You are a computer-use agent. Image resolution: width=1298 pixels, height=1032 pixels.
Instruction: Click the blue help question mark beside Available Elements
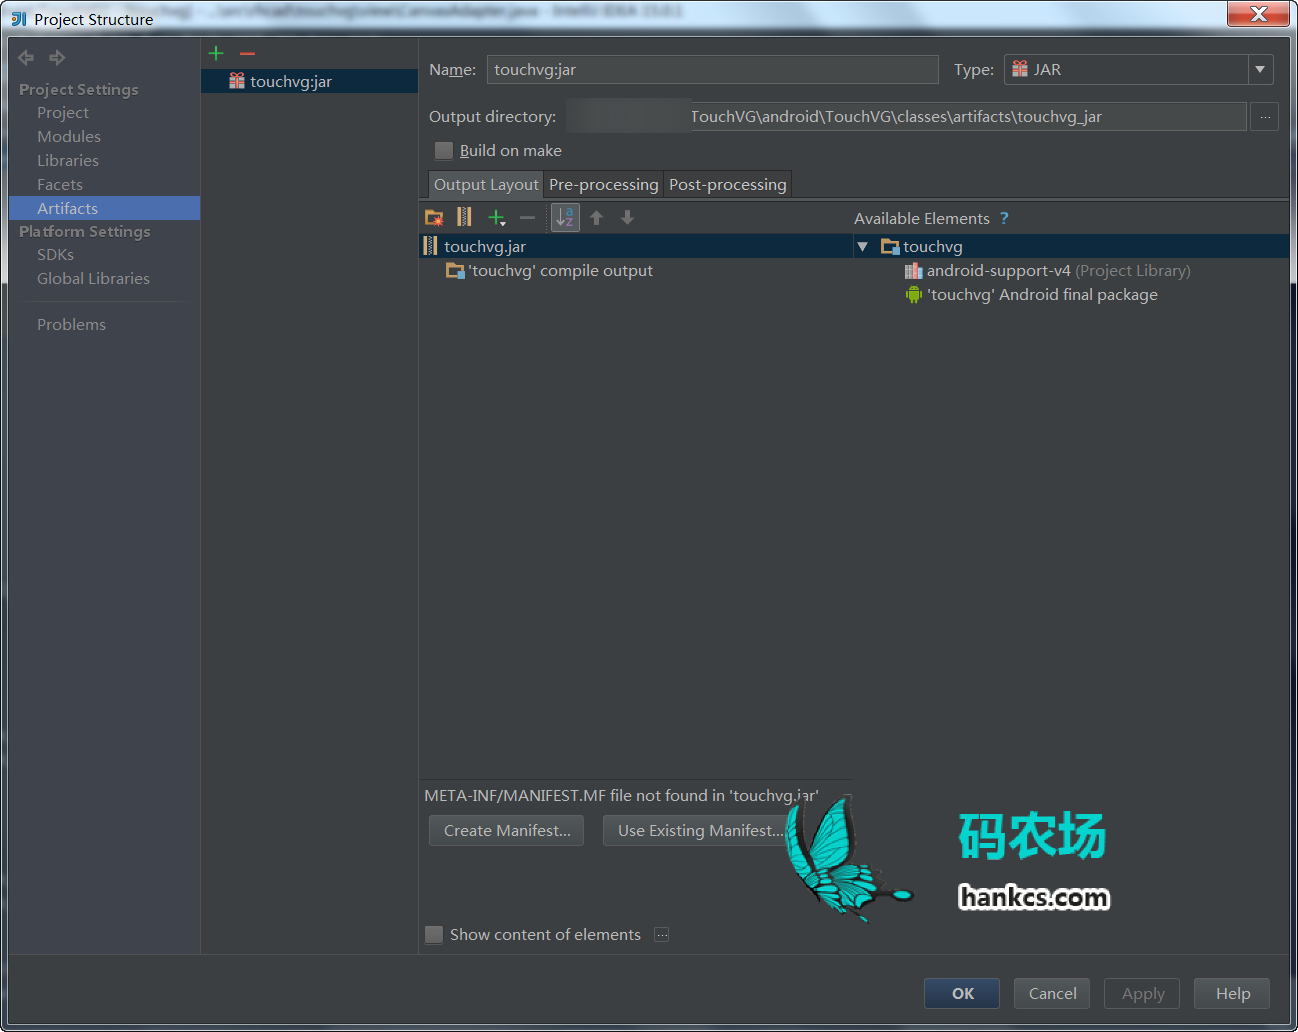[x=1004, y=218]
